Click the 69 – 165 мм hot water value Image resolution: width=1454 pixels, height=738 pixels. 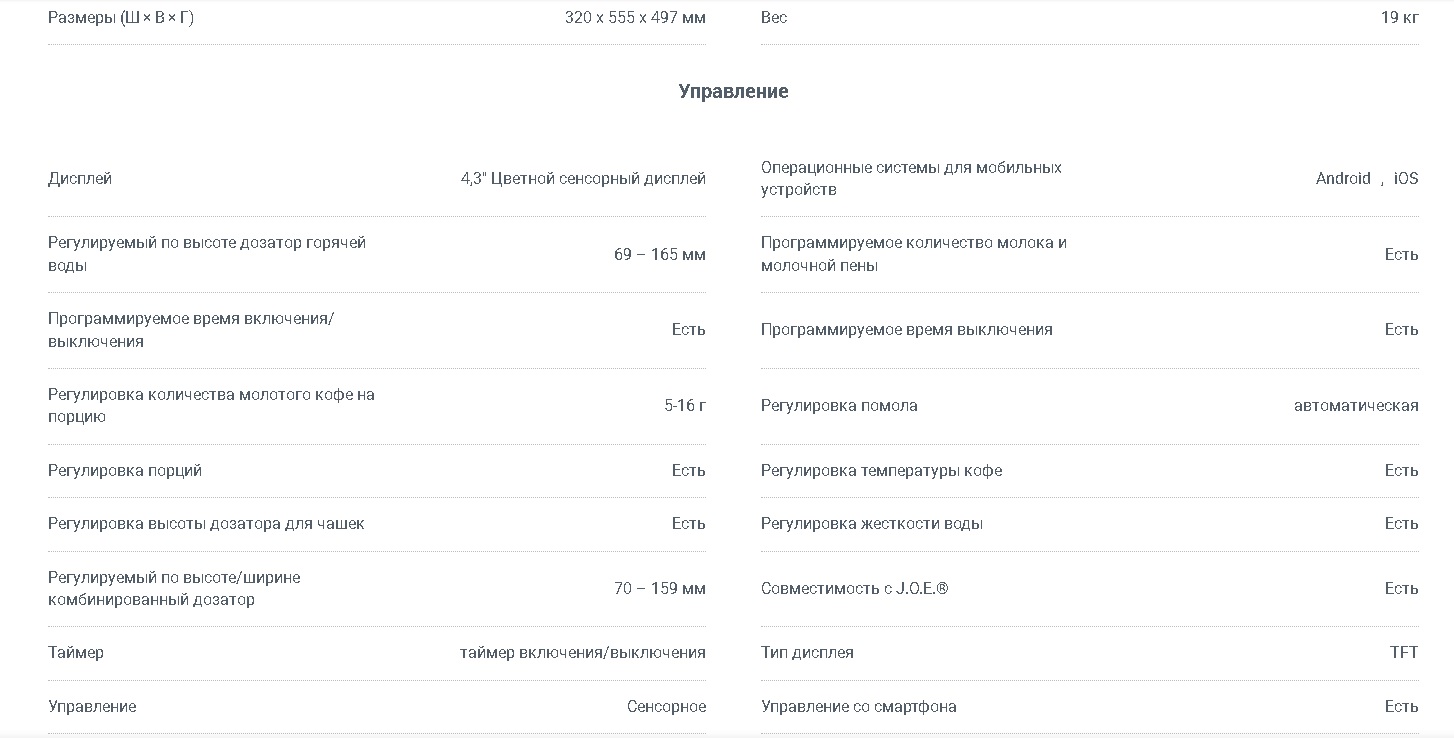660,254
